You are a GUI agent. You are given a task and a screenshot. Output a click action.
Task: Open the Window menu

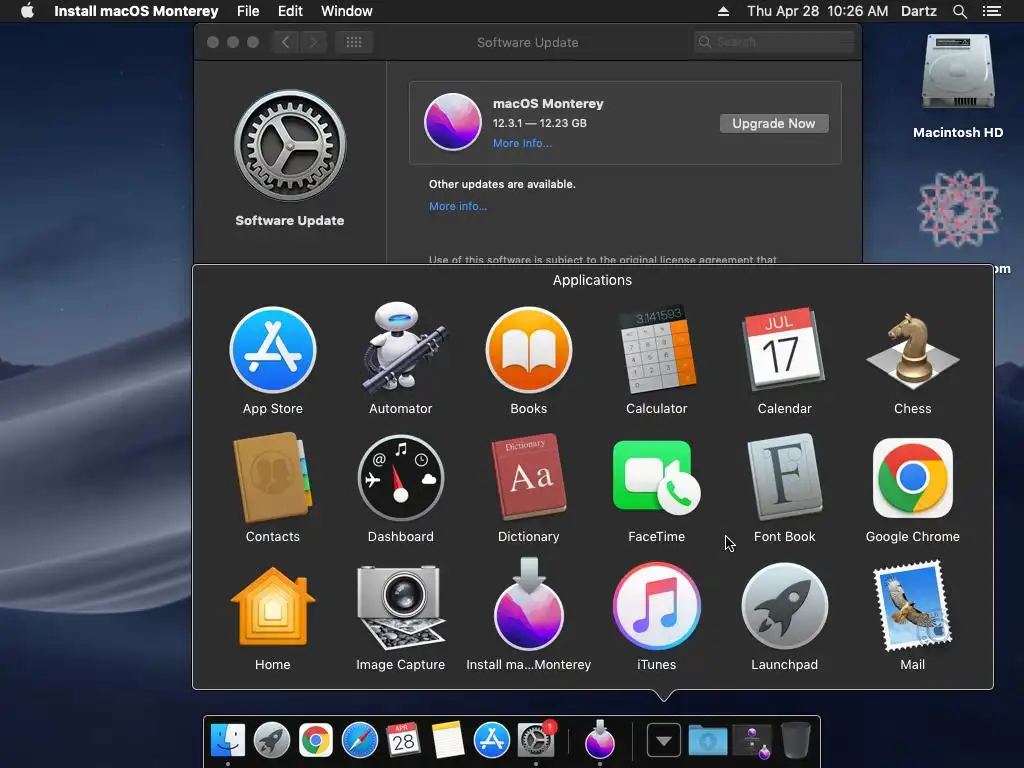(347, 11)
